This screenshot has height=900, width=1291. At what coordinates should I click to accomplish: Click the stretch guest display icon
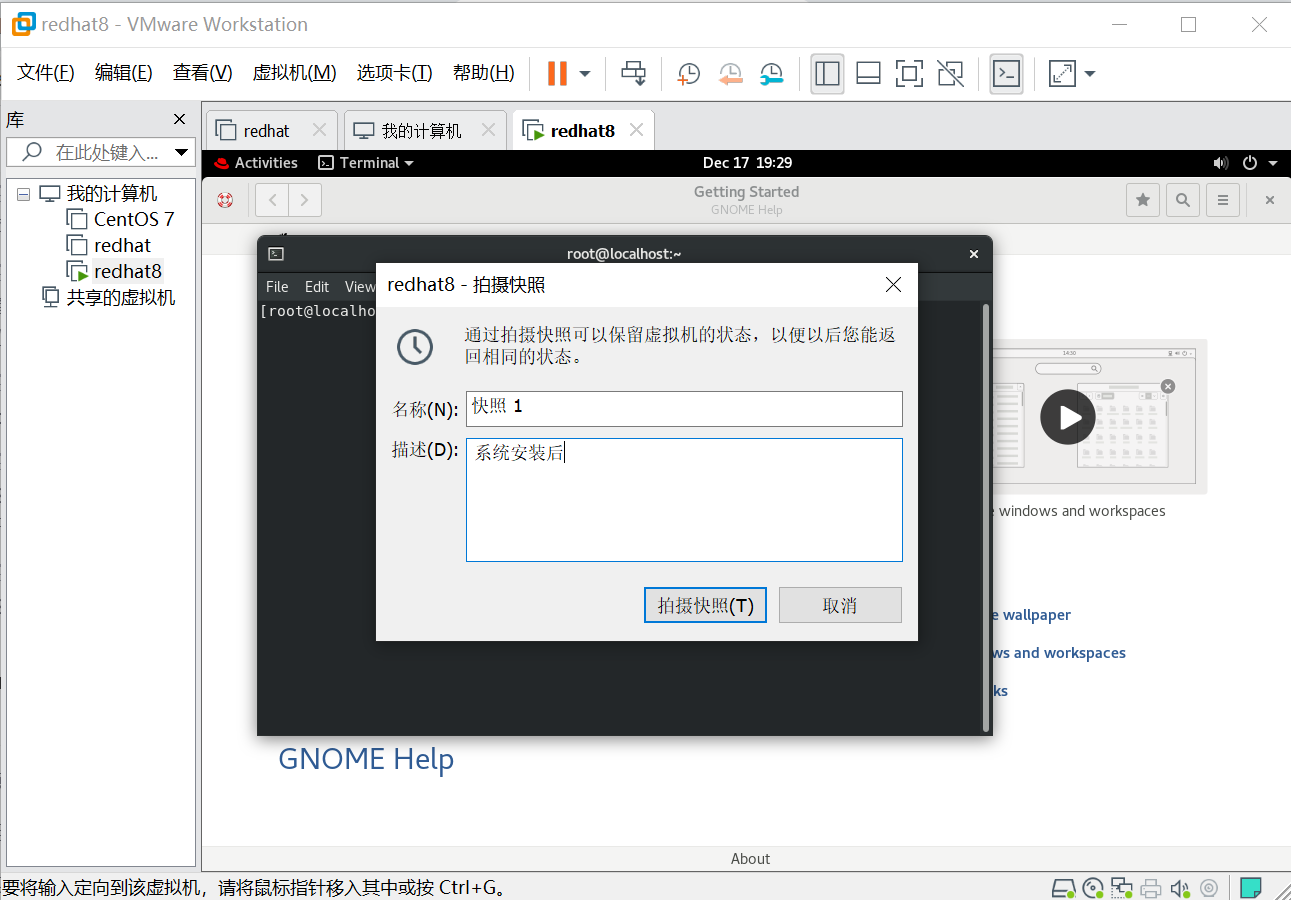tap(1061, 73)
